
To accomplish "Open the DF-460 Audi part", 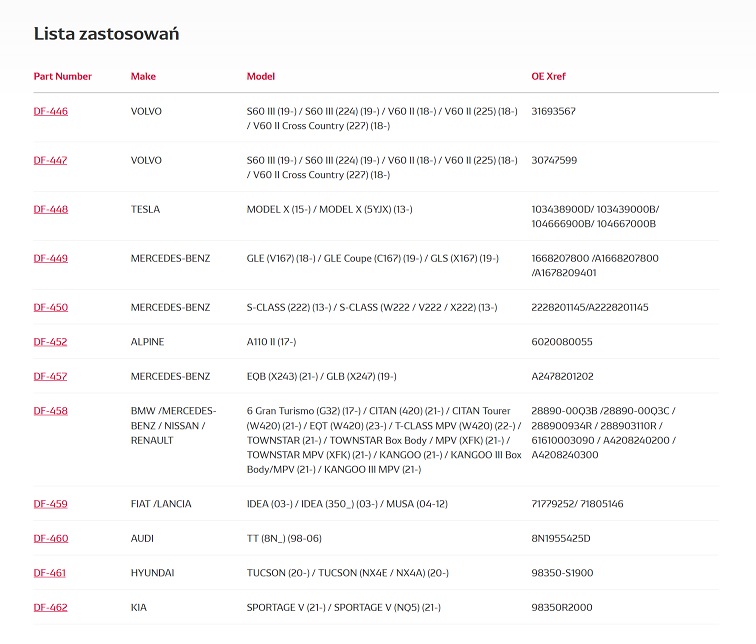I will pos(51,538).
